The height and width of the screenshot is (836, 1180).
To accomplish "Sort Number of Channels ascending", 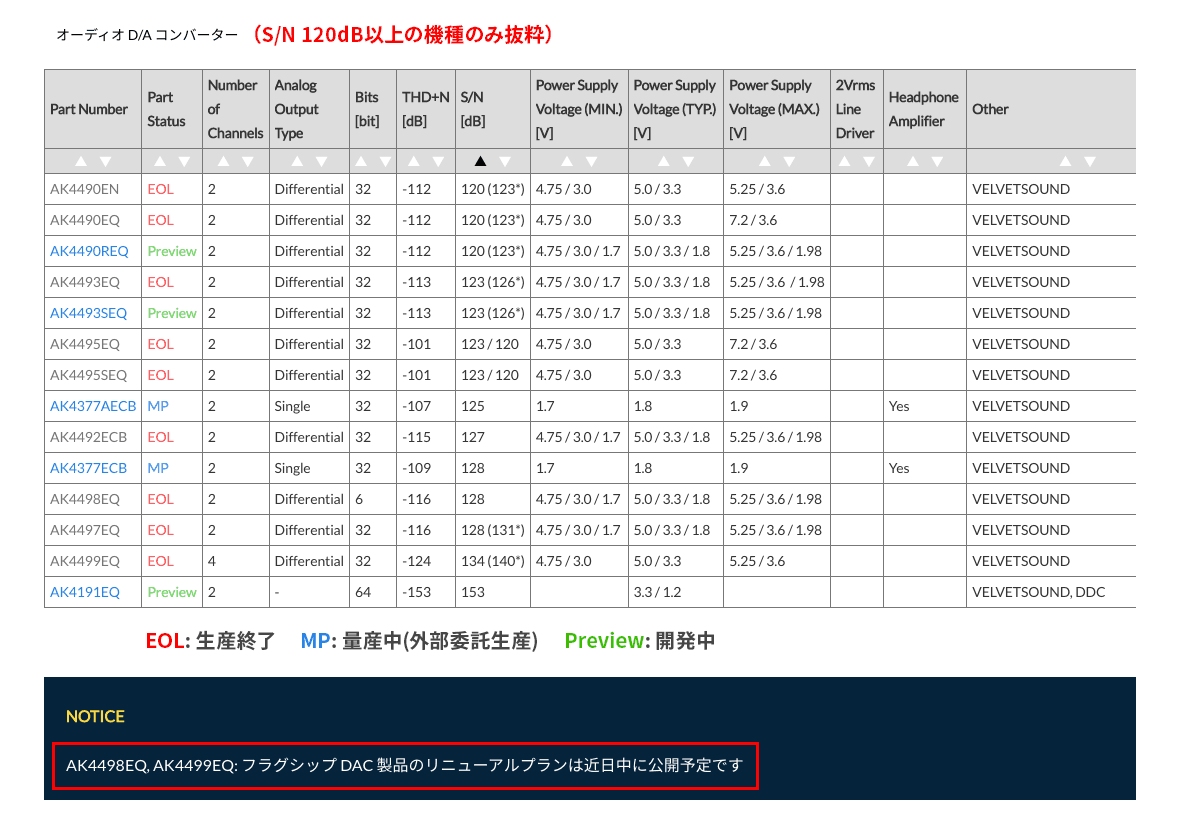I will pos(223,161).
